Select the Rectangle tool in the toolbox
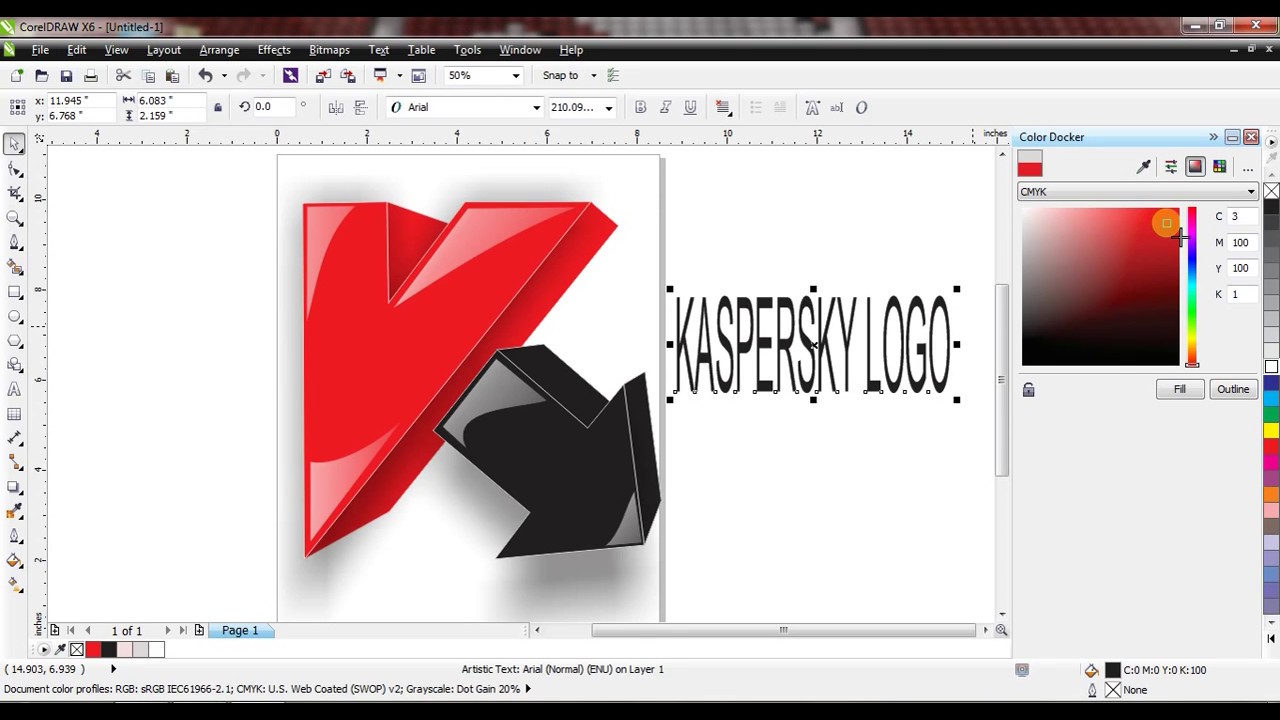1280x720 pixels. [14, 291]
